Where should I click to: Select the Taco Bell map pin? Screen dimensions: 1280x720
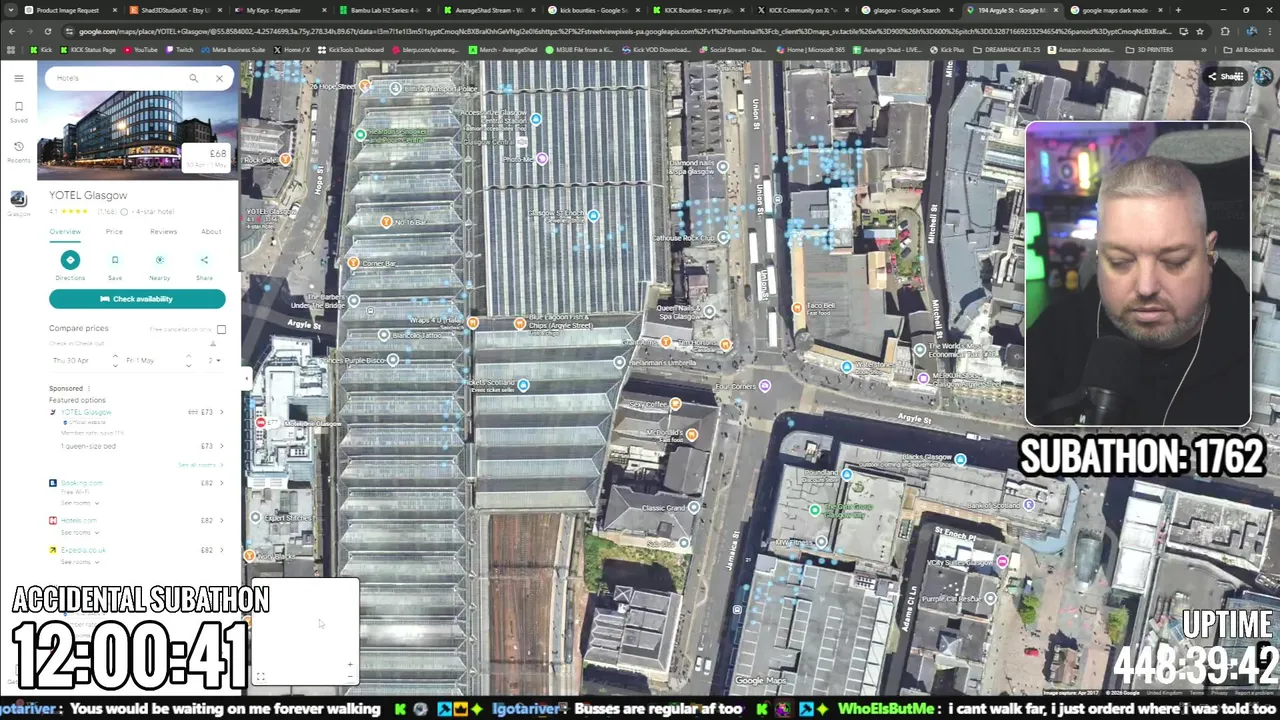click(x=797, y=307)
